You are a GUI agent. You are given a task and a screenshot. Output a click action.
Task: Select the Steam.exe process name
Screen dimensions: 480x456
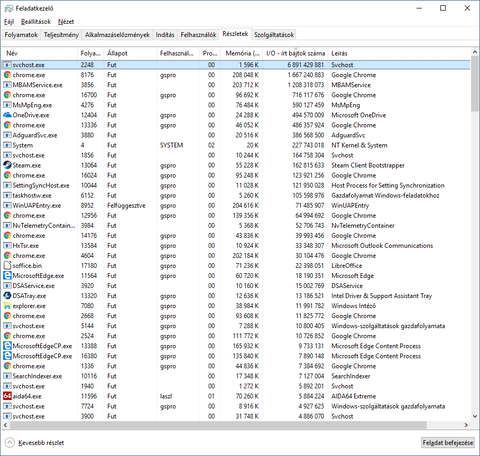27,165
